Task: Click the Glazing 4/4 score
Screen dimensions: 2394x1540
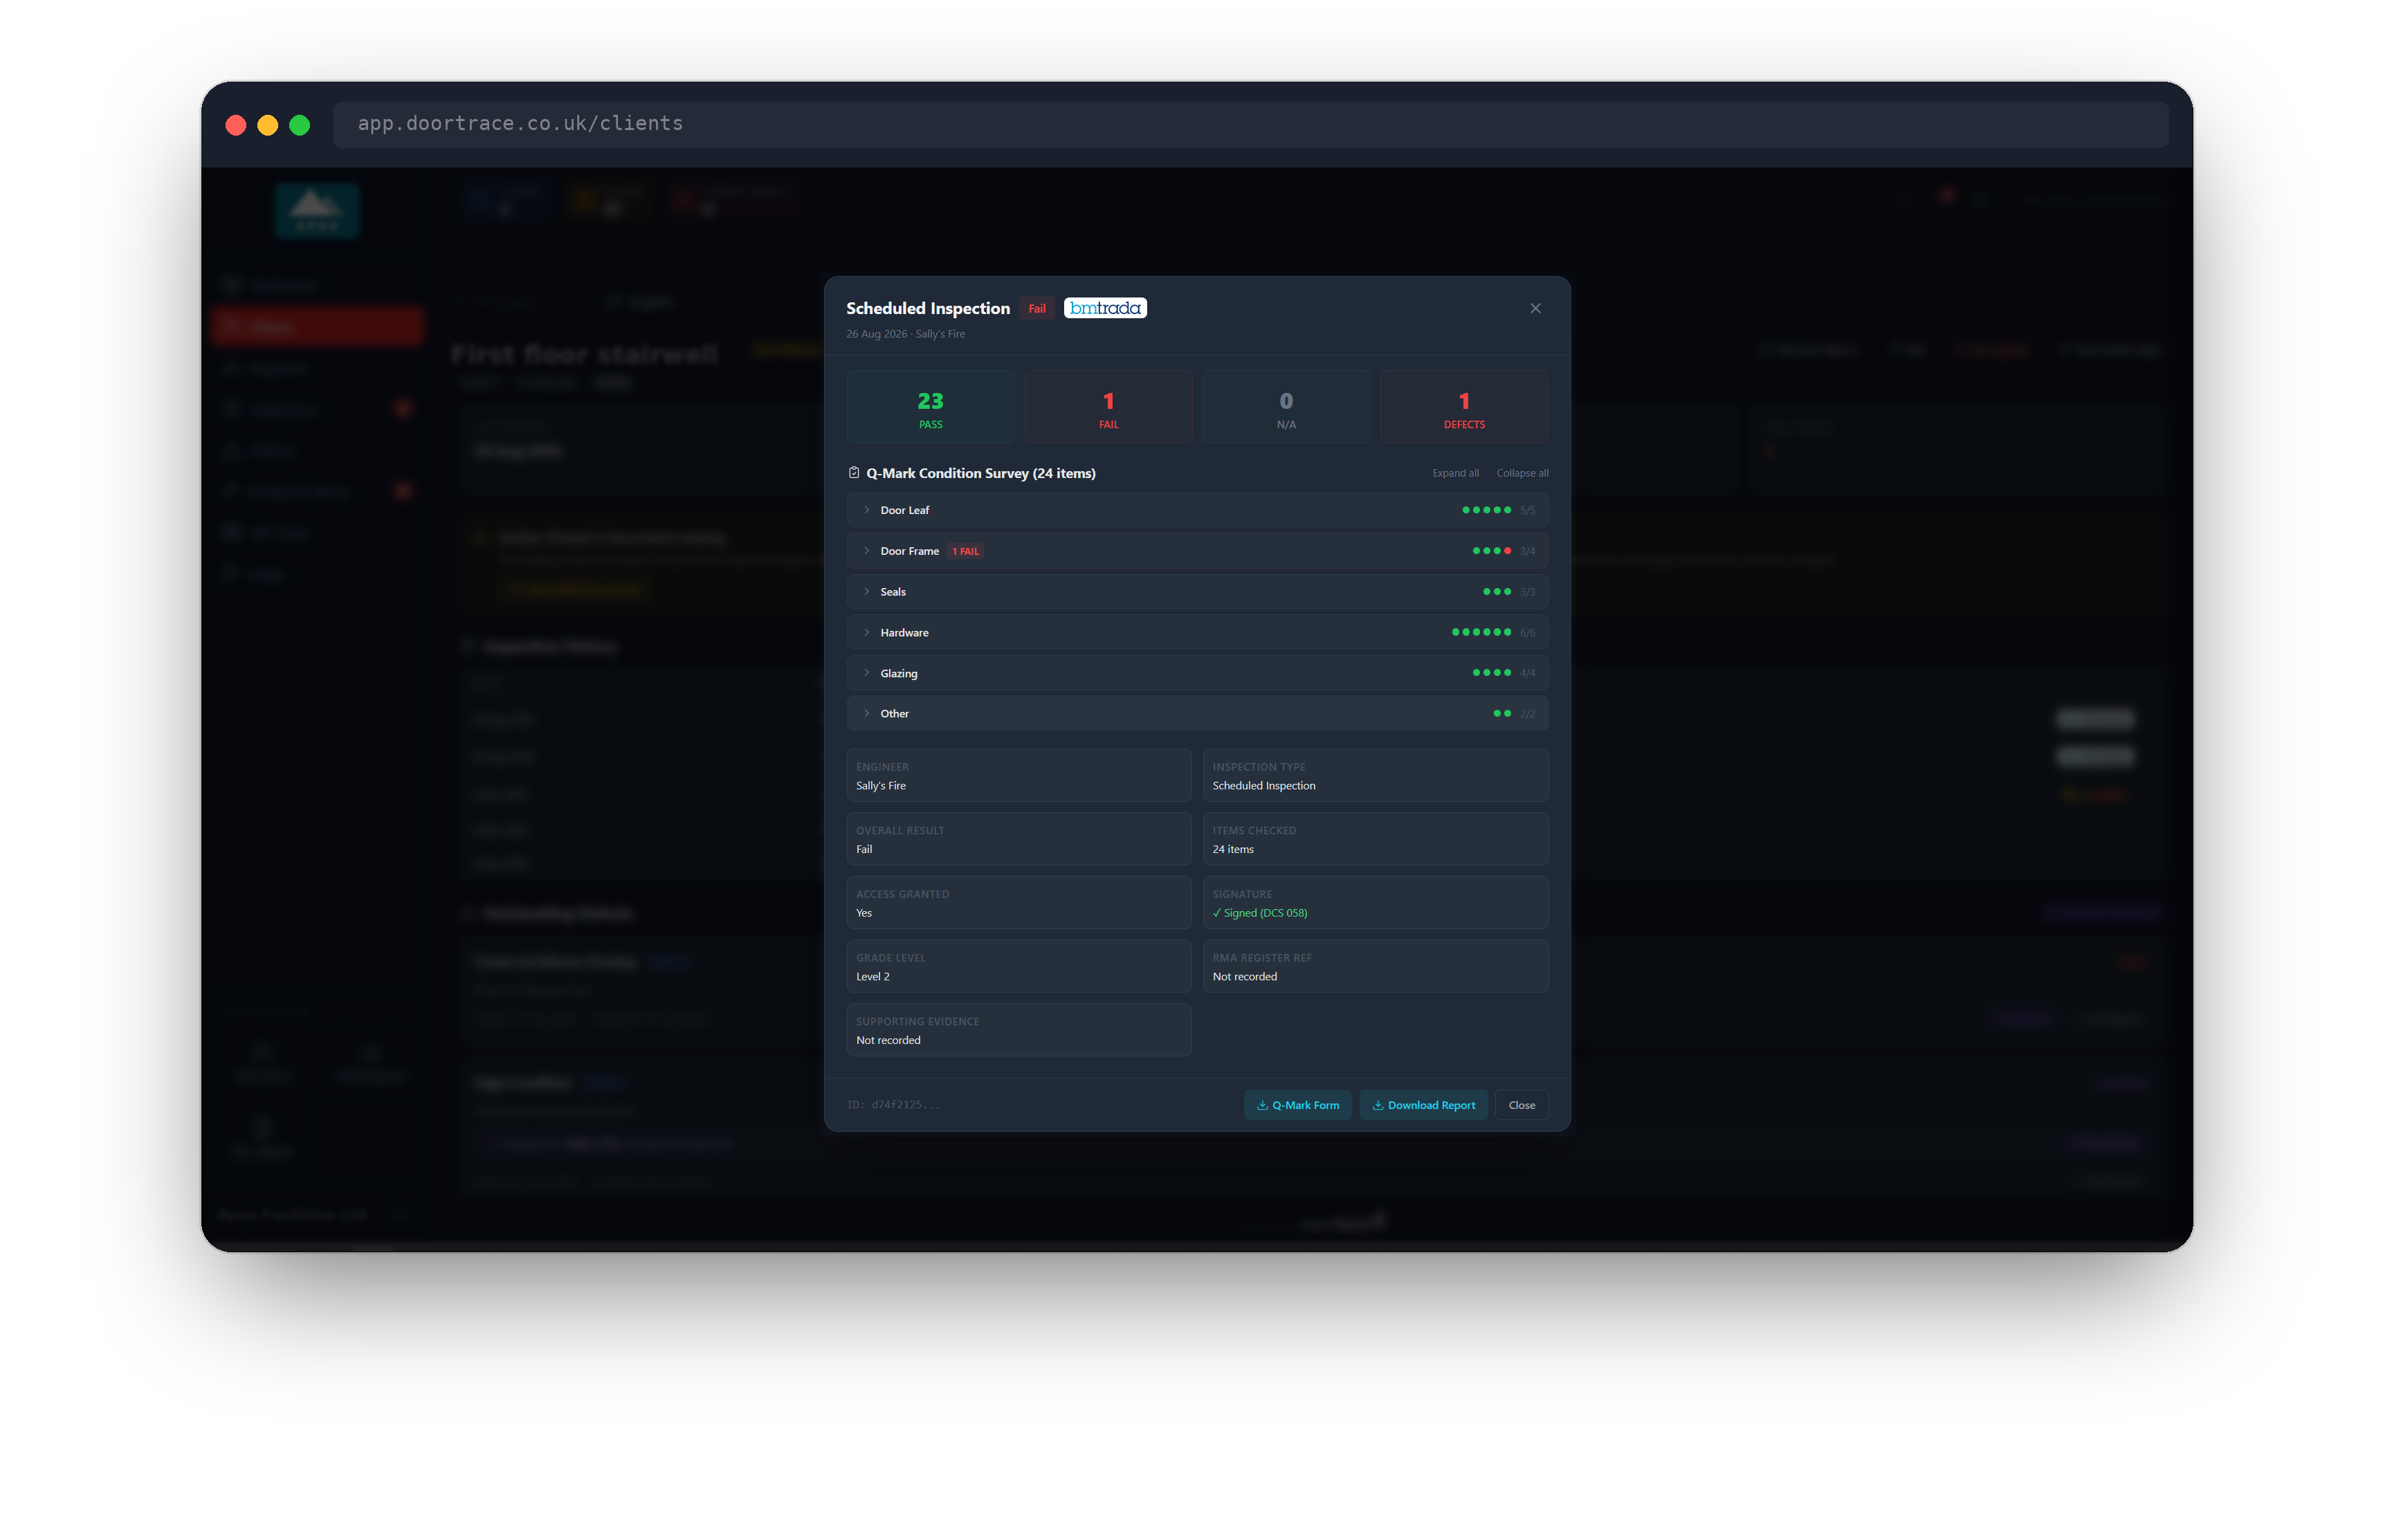Action: [1527, 674]
